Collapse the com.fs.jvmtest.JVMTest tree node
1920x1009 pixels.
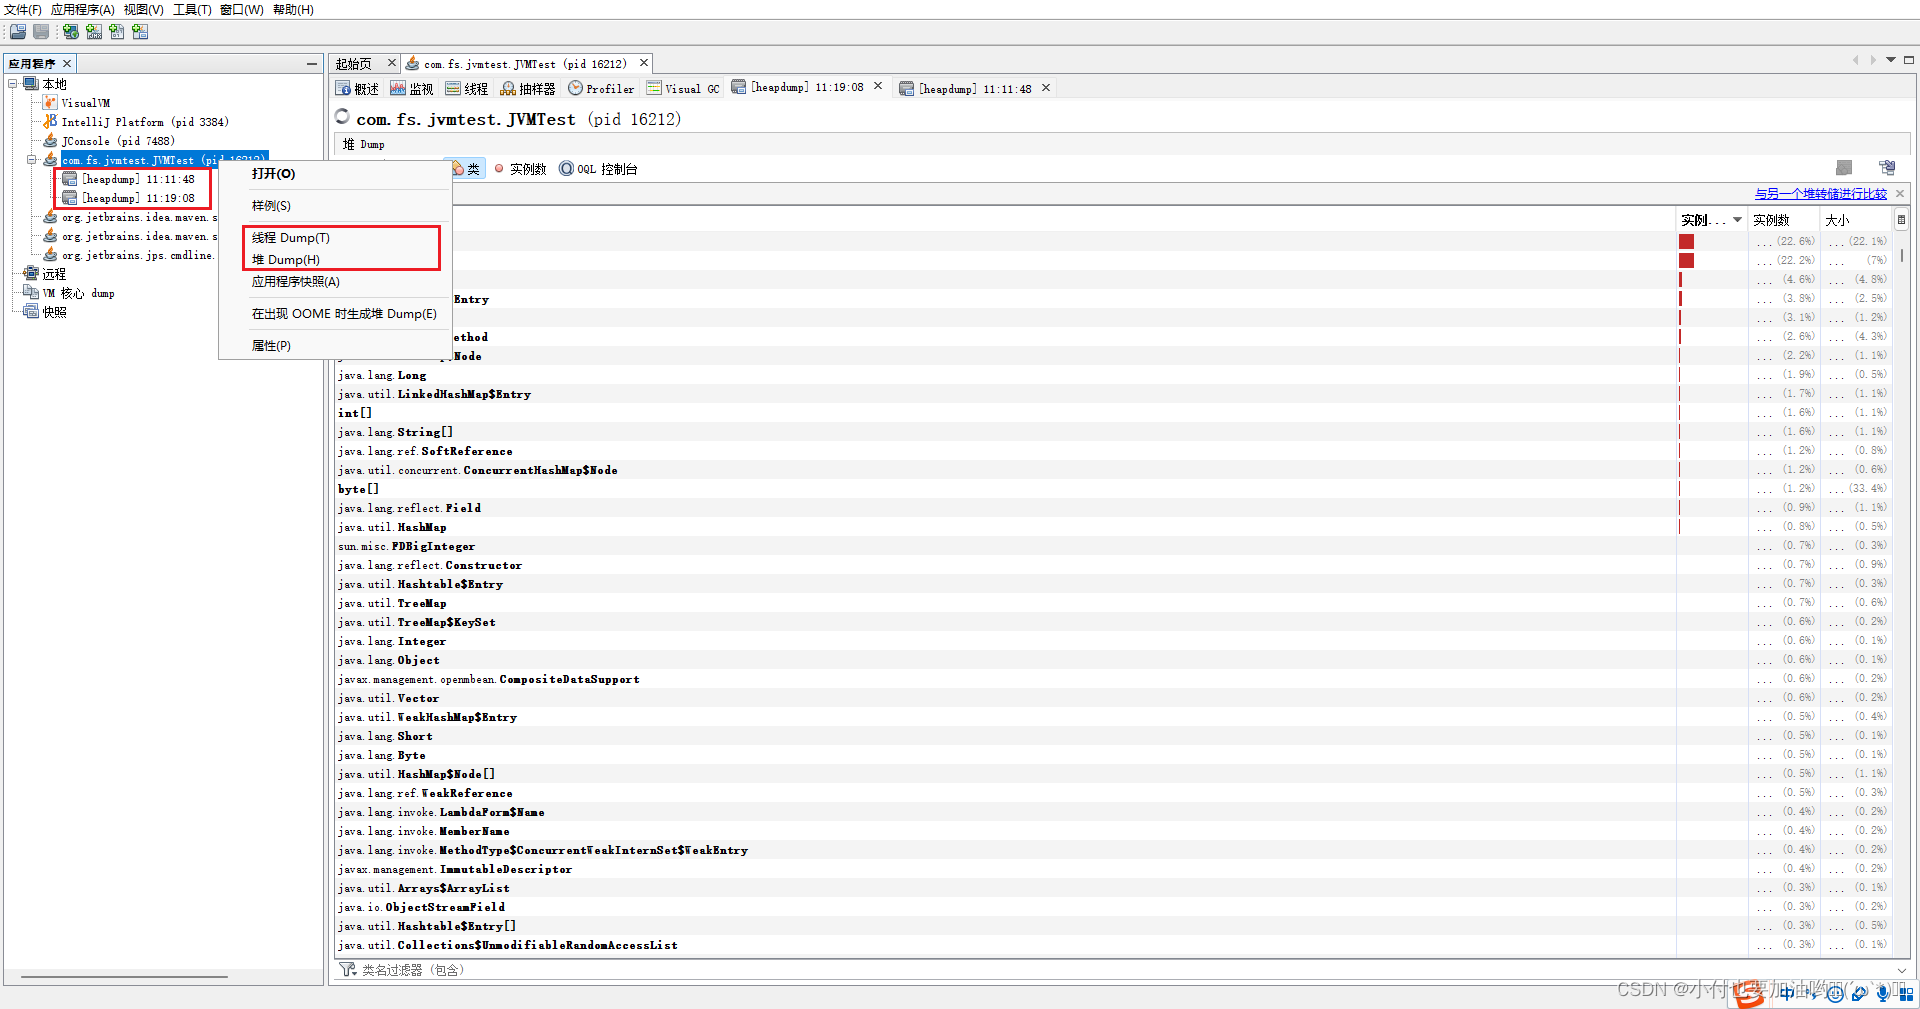tap(32, 160)
